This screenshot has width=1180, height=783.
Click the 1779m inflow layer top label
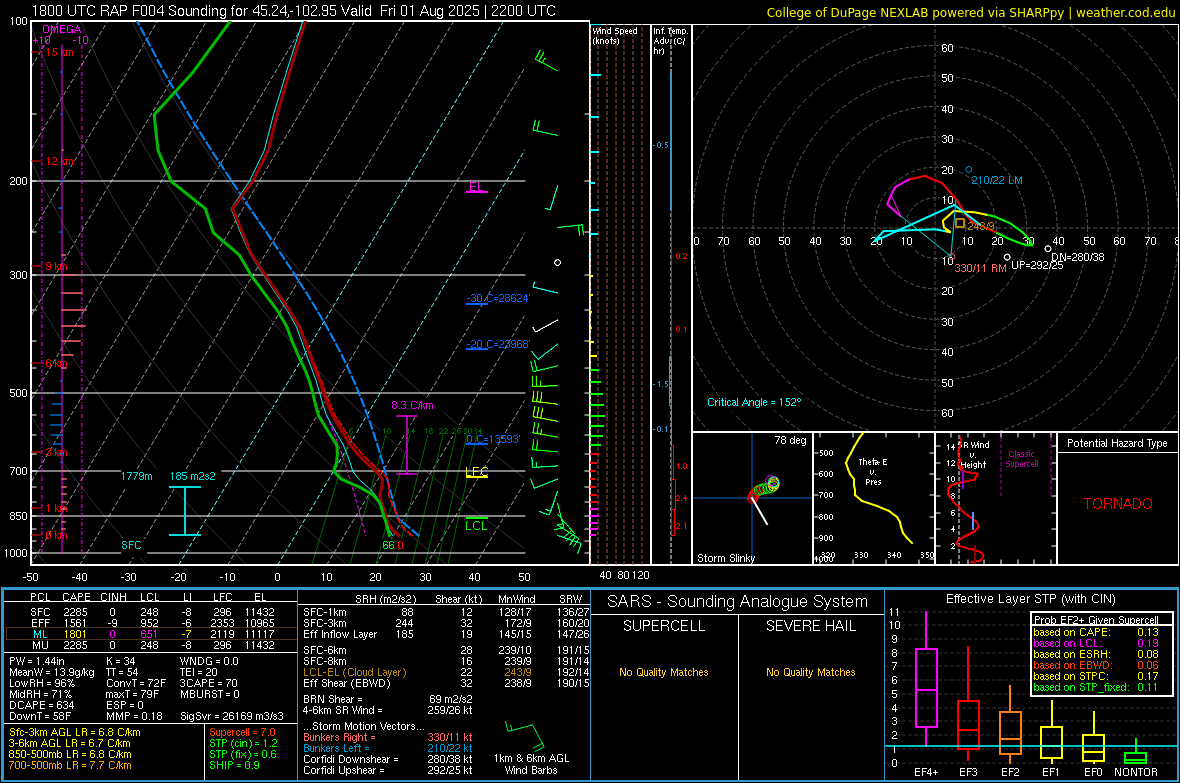136,476
